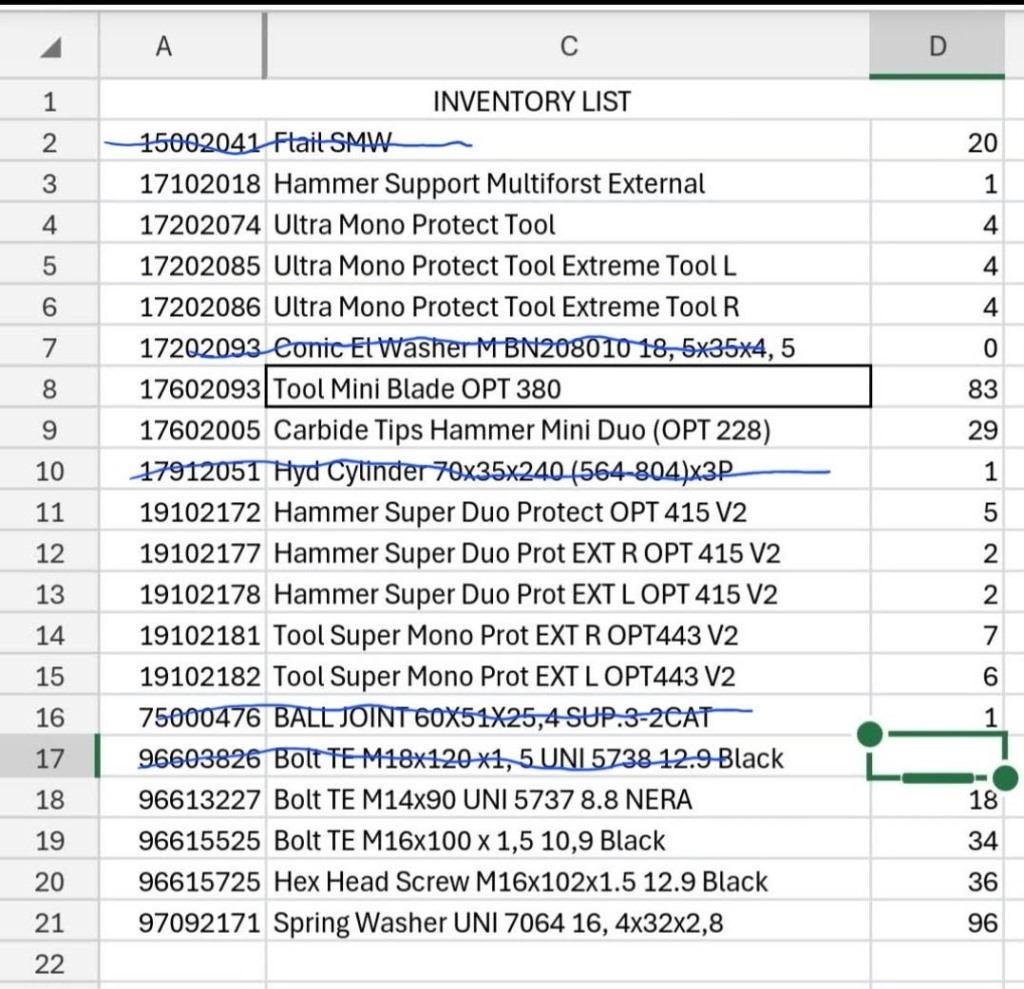Click the crossed-out Flail SMW cell
This screenshot has width=1024, height=989.
(x=567, y=143)
